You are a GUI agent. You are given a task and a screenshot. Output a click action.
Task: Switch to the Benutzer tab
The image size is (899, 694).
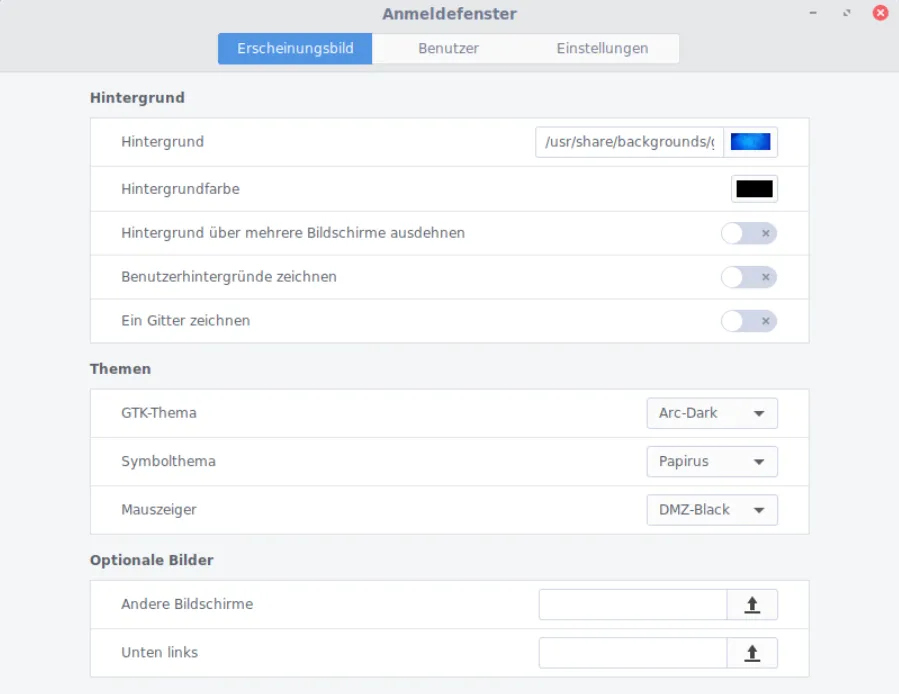[448, 48]
